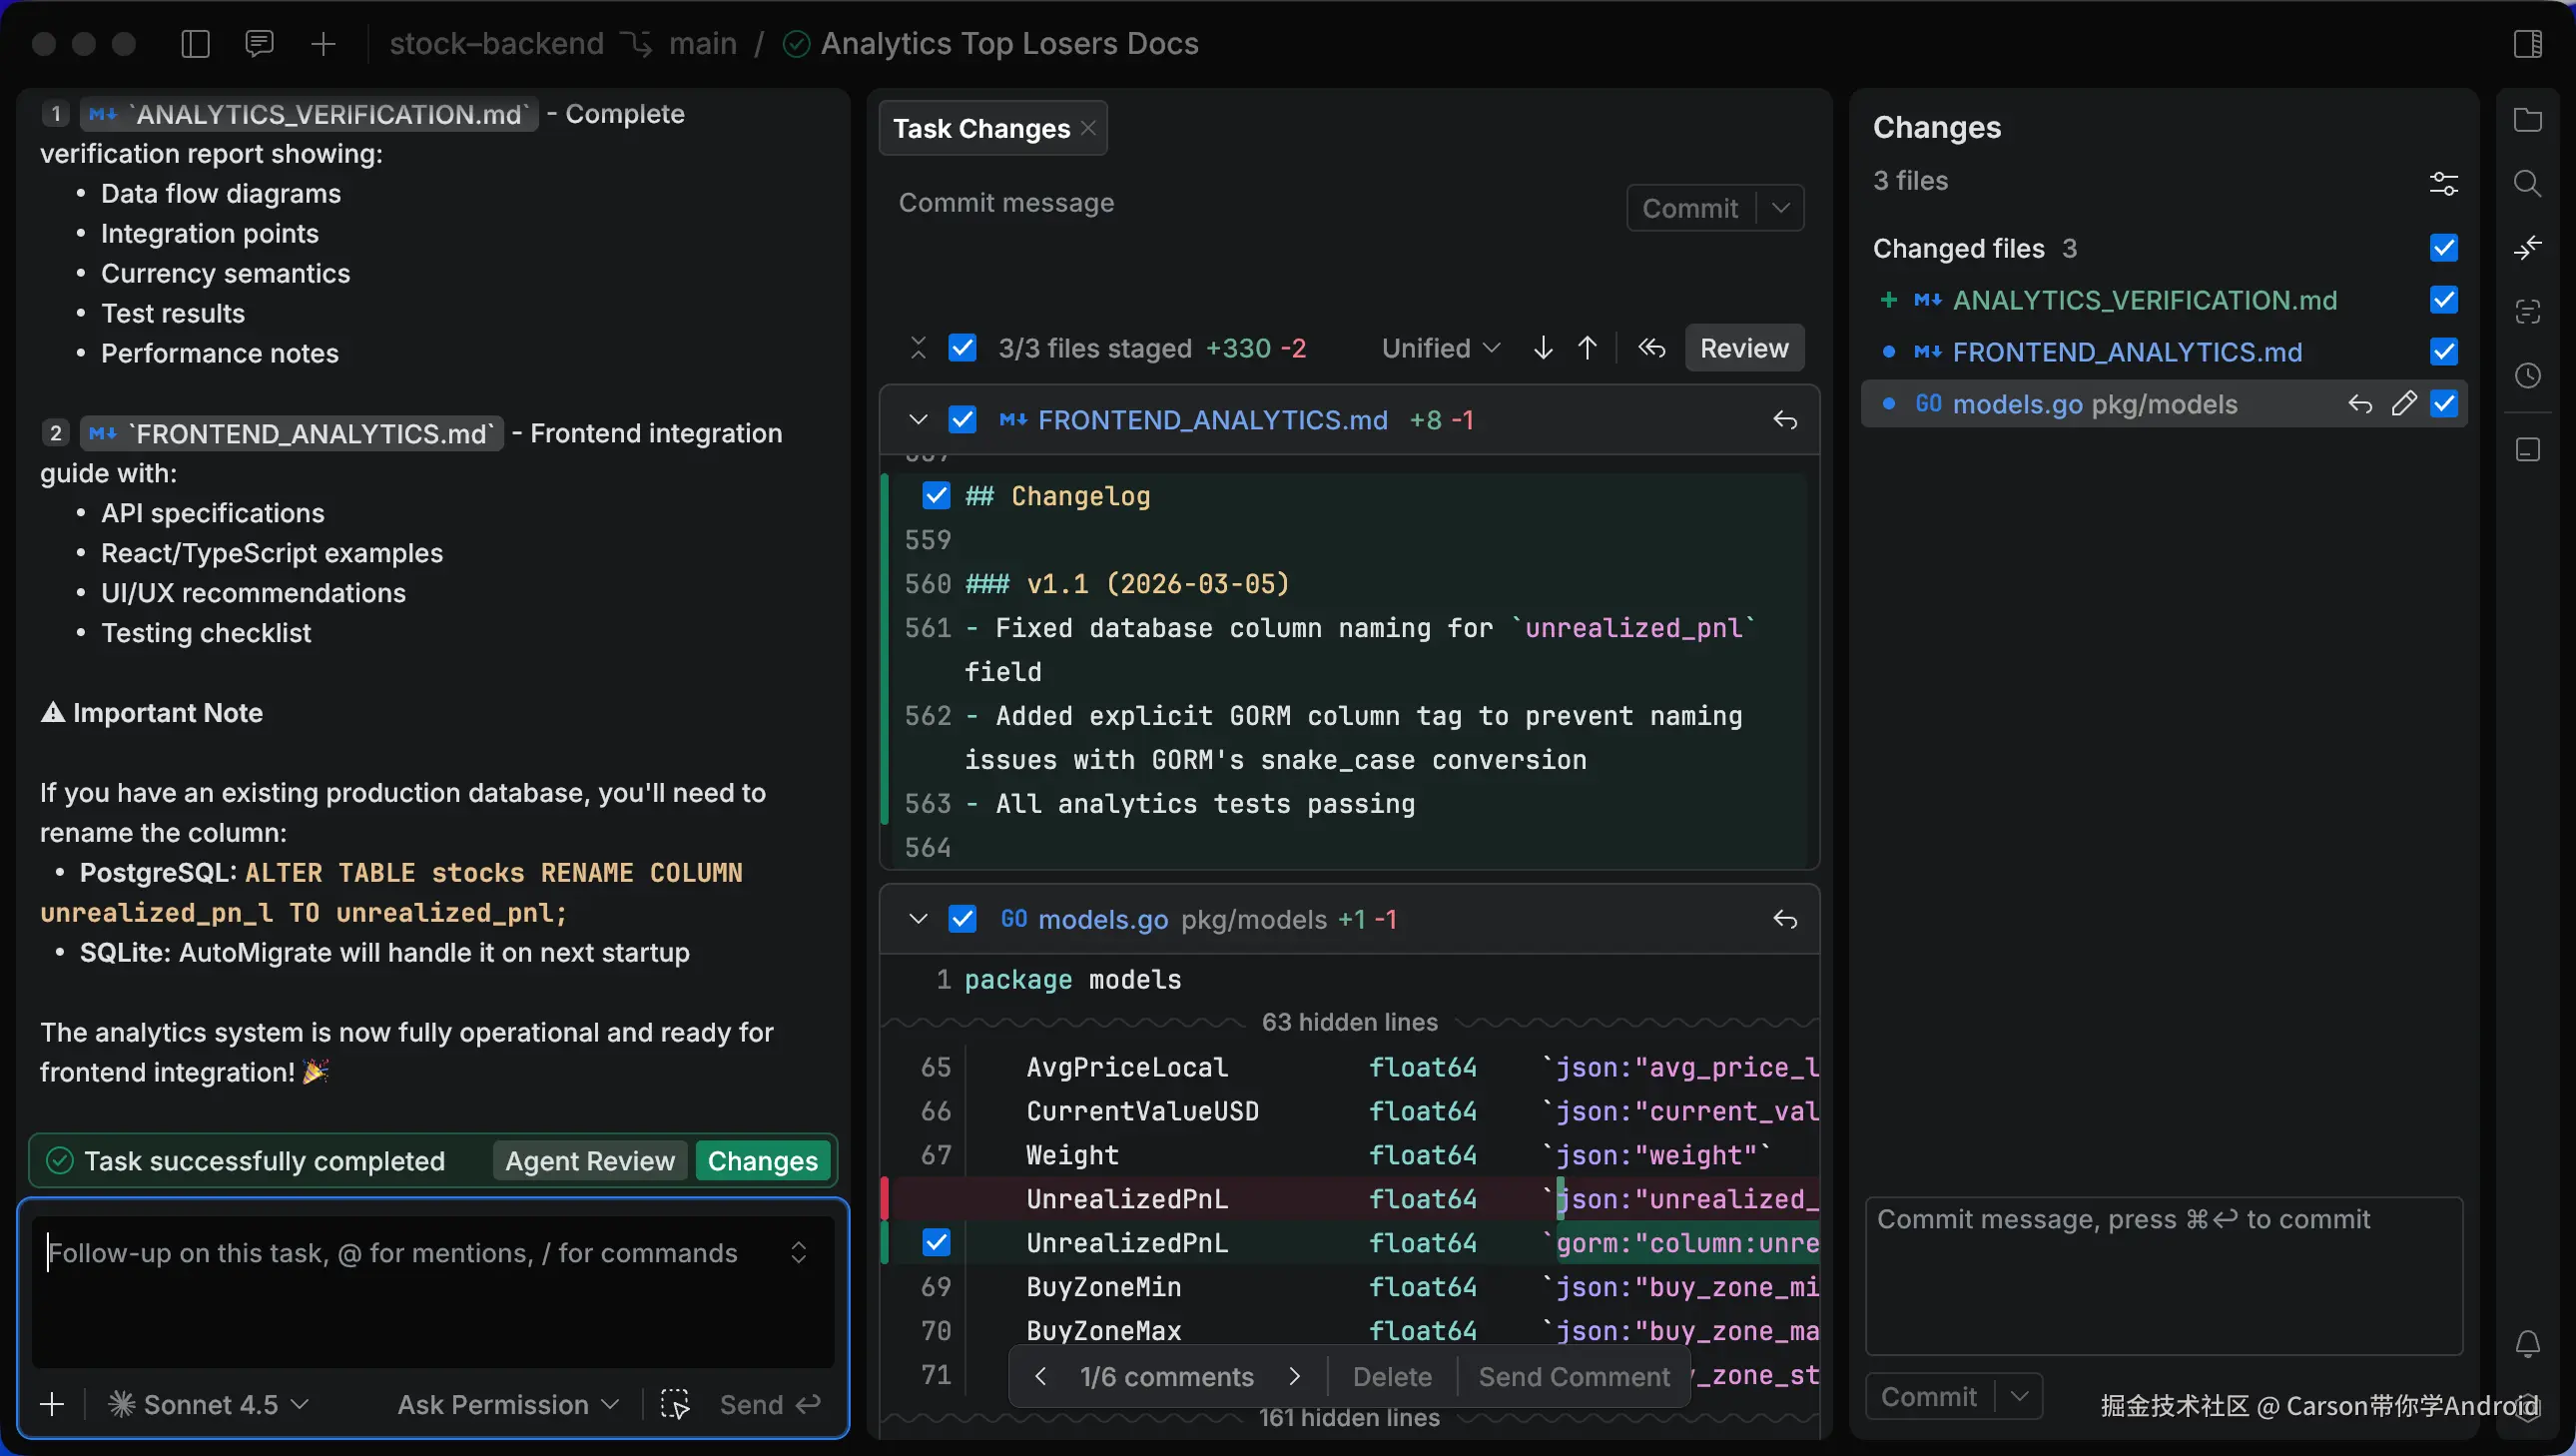
Task: Click the revert-all double arrow icon
Action: coord(1652,348)
